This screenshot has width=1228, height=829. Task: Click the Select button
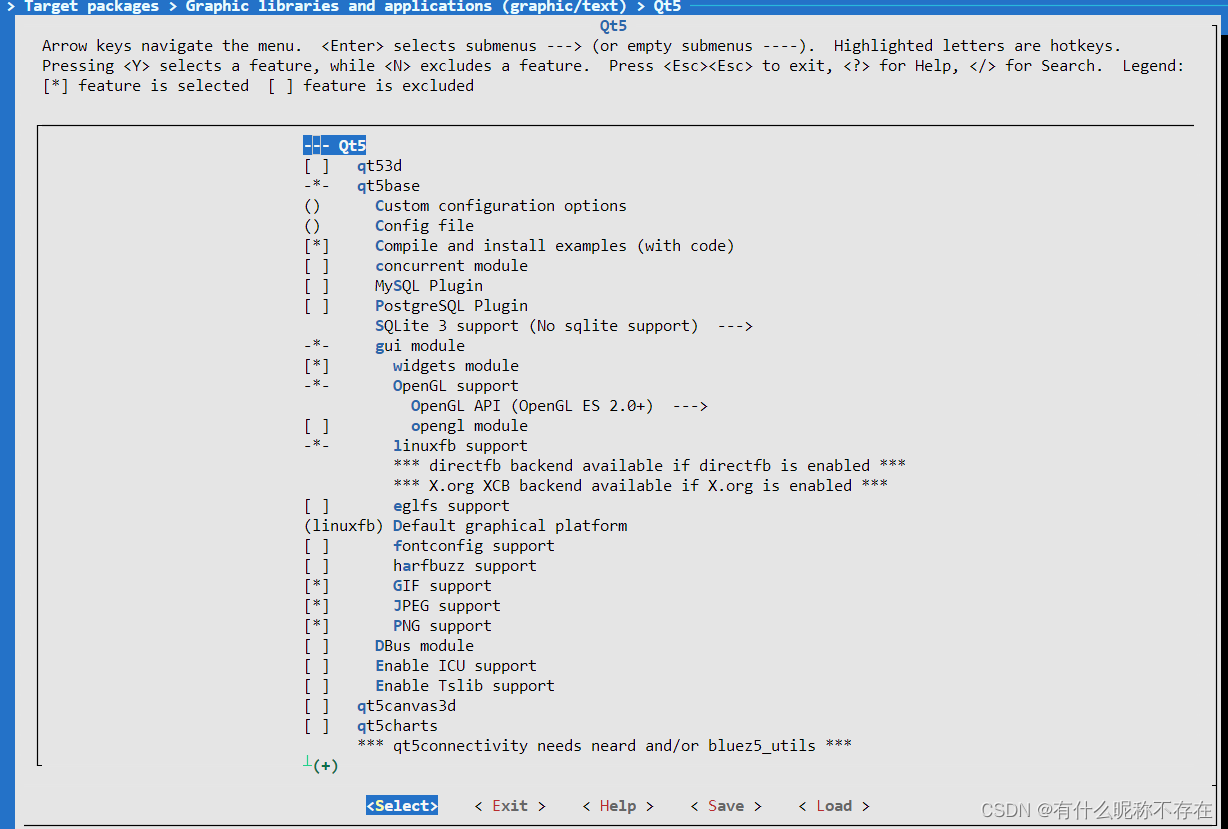click(402, 806)
